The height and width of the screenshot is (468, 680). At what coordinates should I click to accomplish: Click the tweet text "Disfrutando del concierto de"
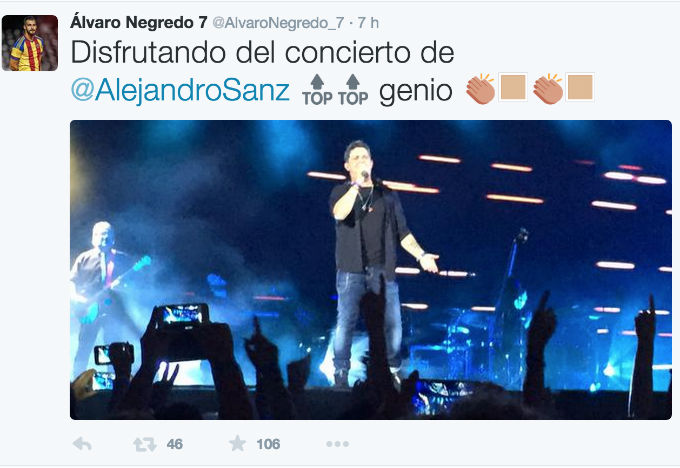(x=262, y=52)
